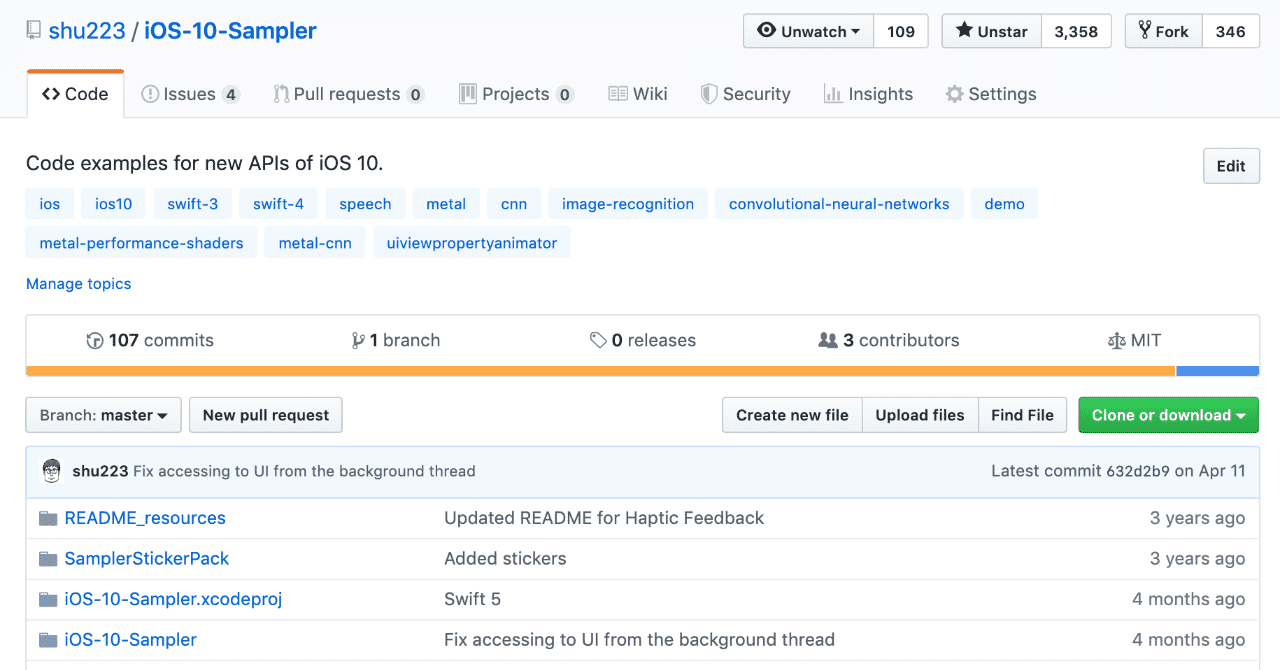Expand the Clone or download menu
The image size is (1280, 670).
click(x=1168, y=415)
